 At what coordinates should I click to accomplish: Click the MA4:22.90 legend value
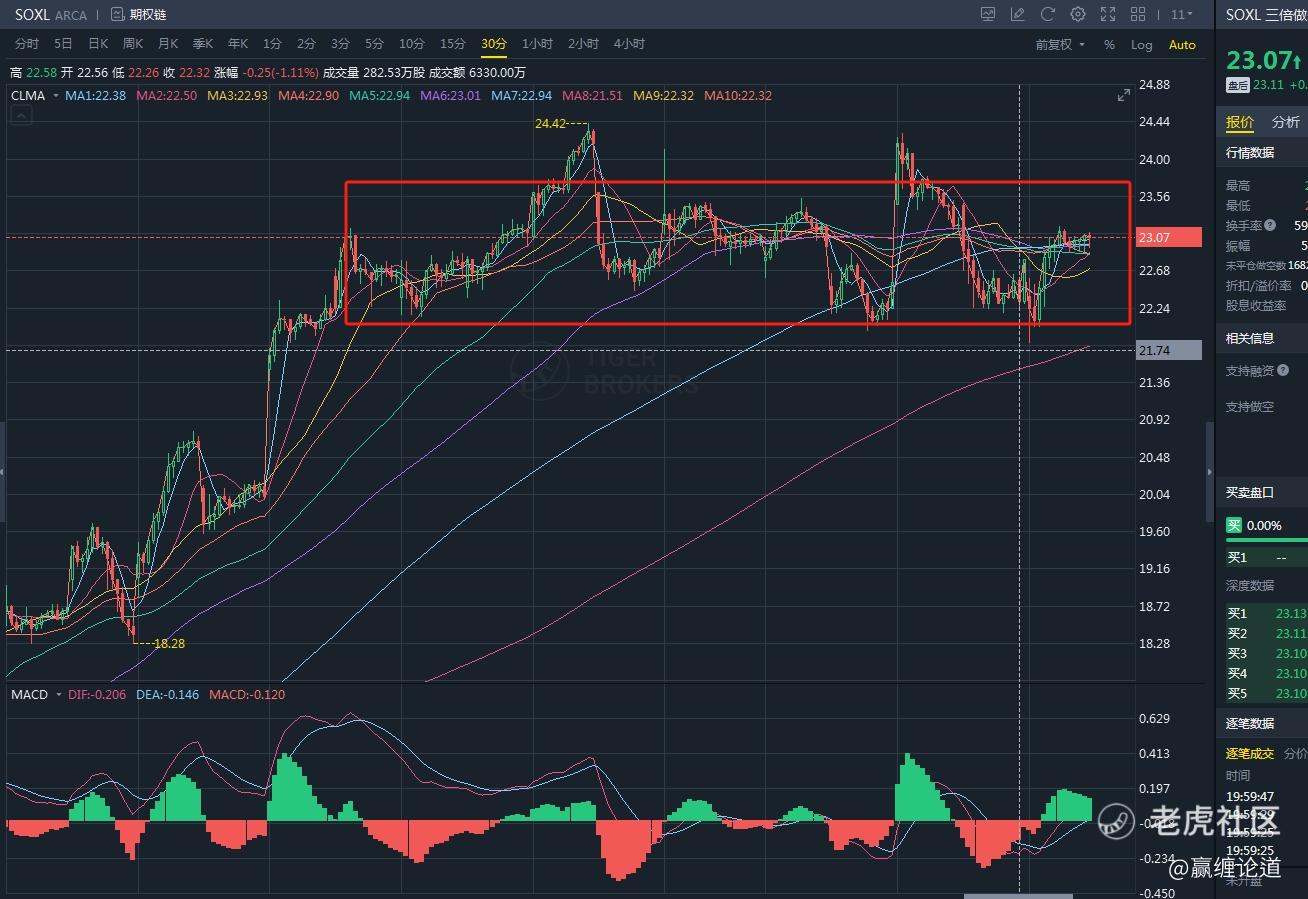tap(308, 96)
